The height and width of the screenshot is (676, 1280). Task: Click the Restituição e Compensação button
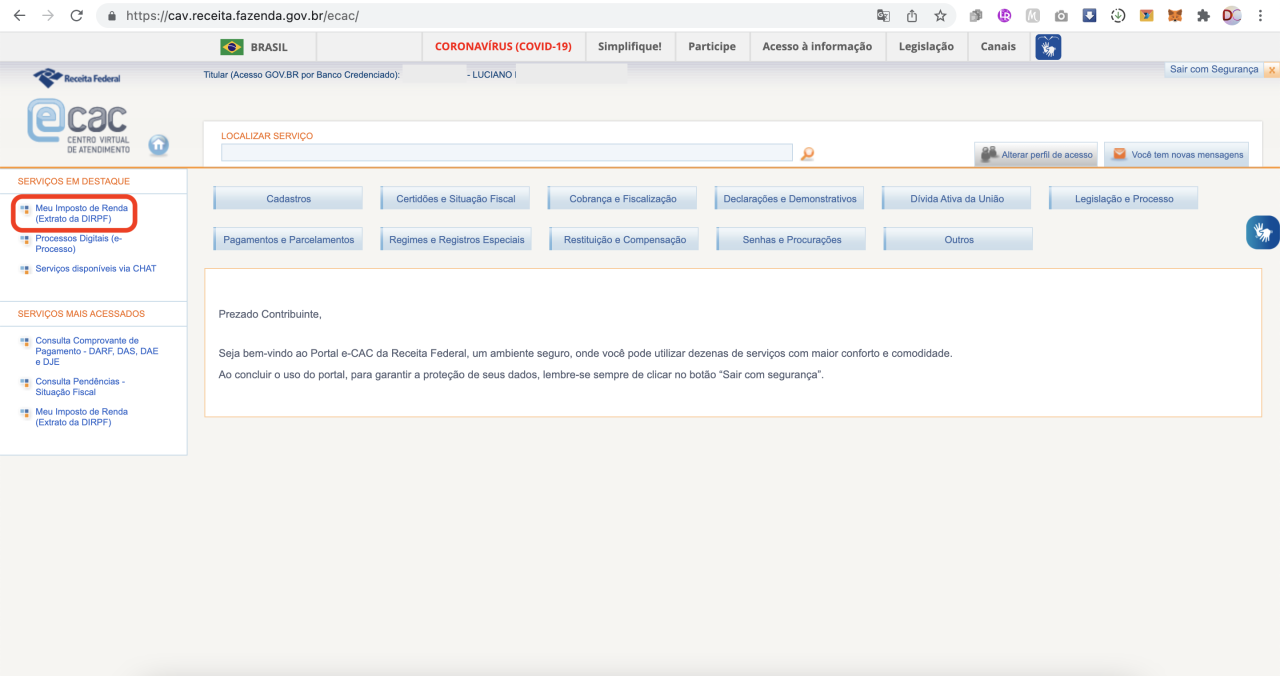click(x=623, y=239)
